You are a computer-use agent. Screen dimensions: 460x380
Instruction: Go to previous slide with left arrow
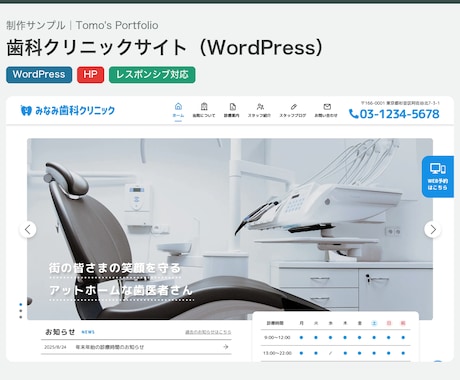[x=28, y=229]
